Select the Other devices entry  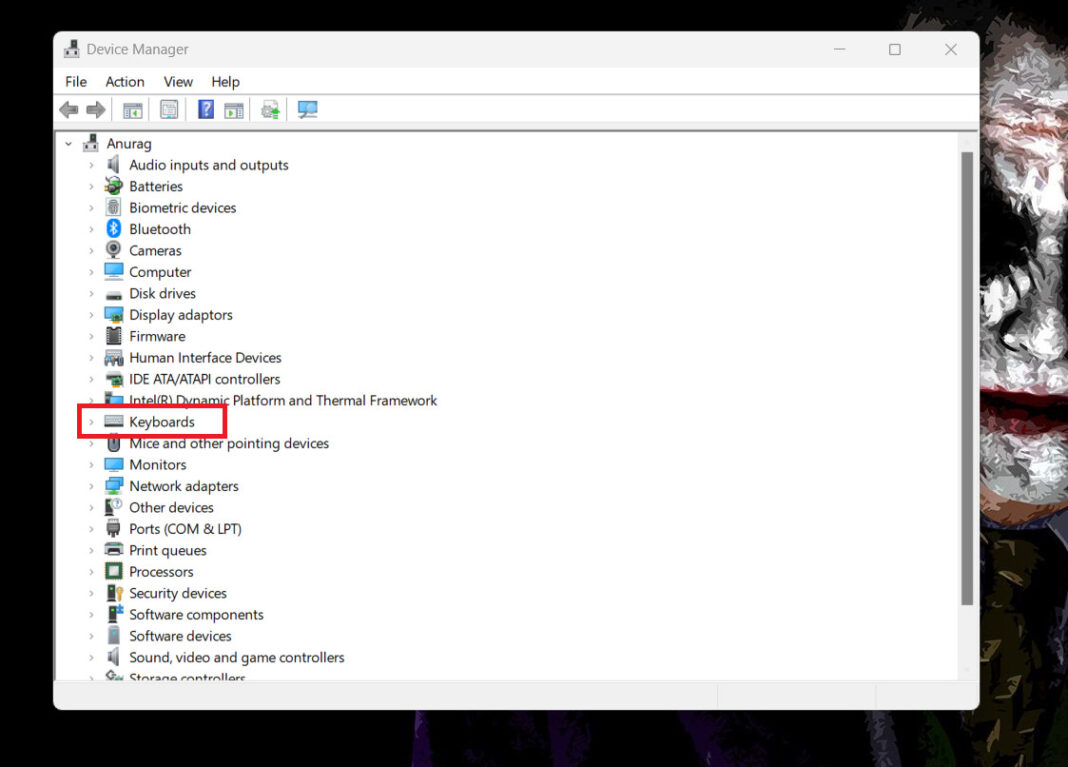point(171,507)
